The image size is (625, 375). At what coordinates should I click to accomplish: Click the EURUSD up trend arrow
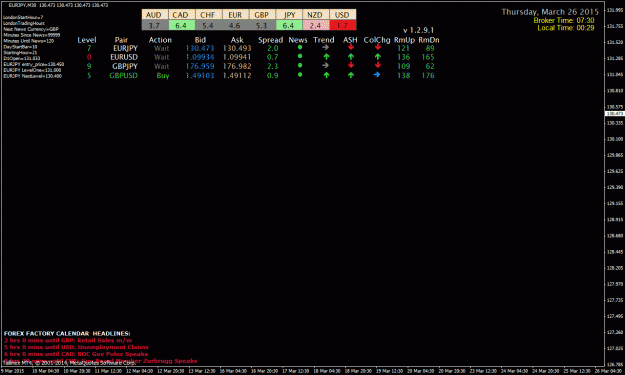tap(326, 57)
